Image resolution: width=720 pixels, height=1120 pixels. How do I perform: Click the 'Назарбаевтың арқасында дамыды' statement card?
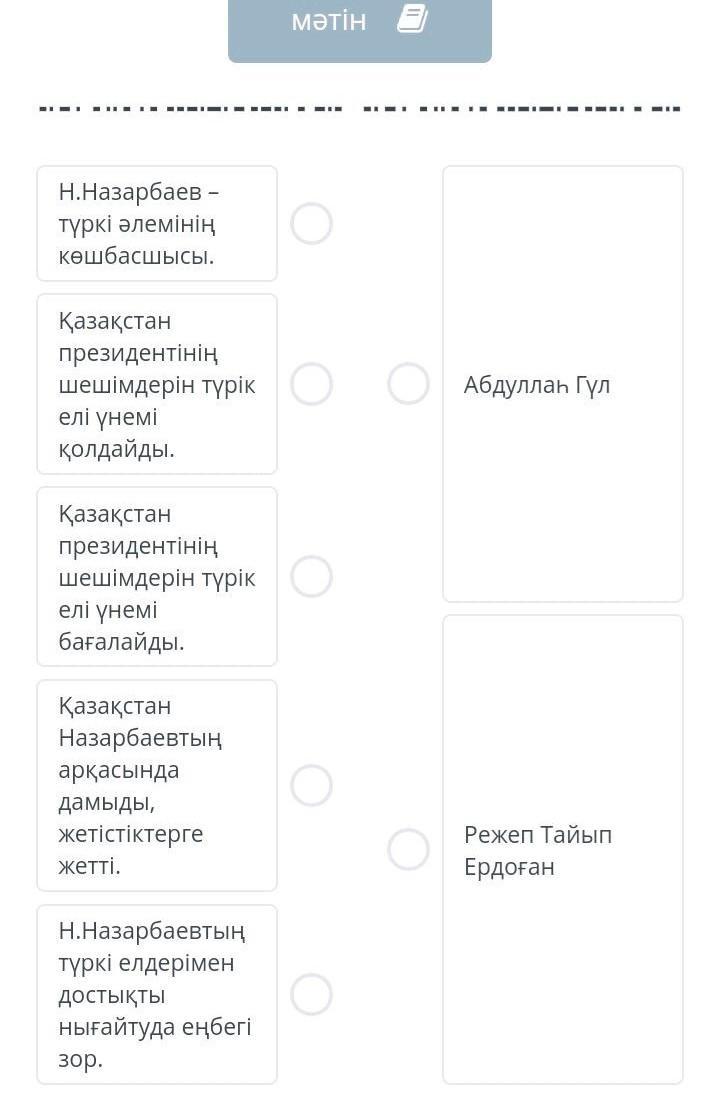click(157, 786)
